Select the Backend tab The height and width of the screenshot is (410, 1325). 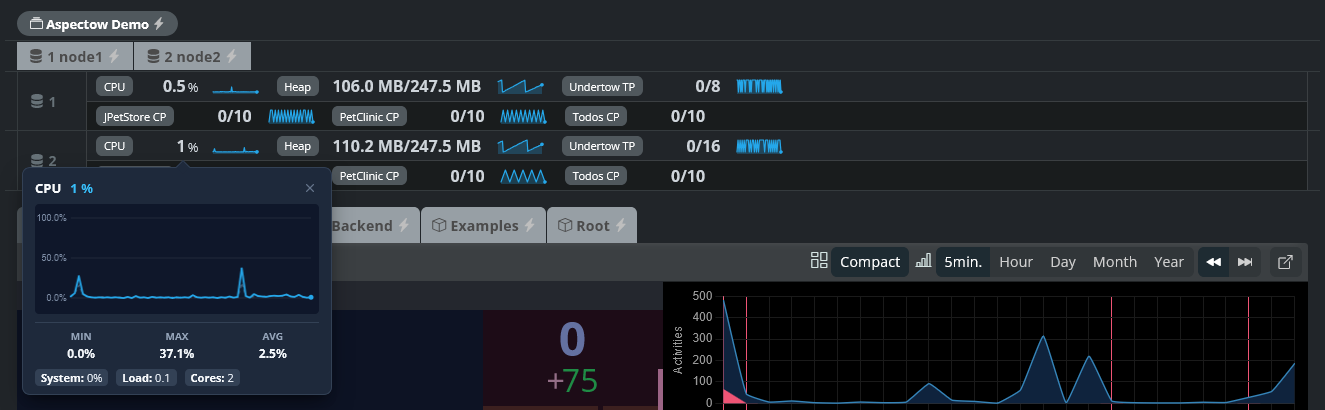pyautogui.click(x=371, y=226)
